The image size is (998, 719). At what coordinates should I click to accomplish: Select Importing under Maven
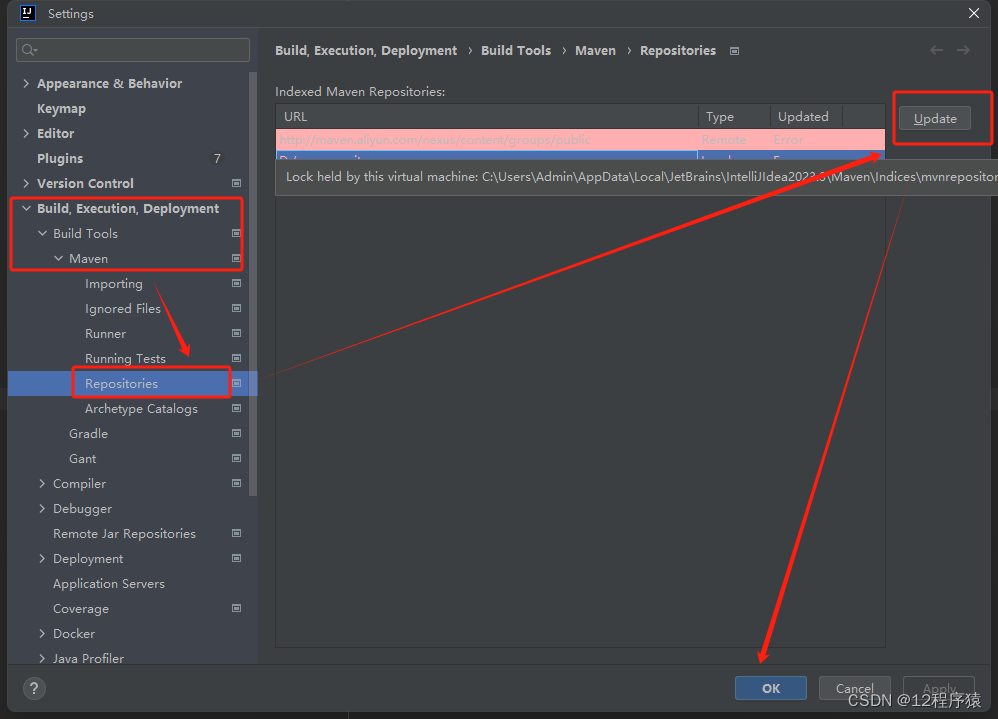point(114,284)
